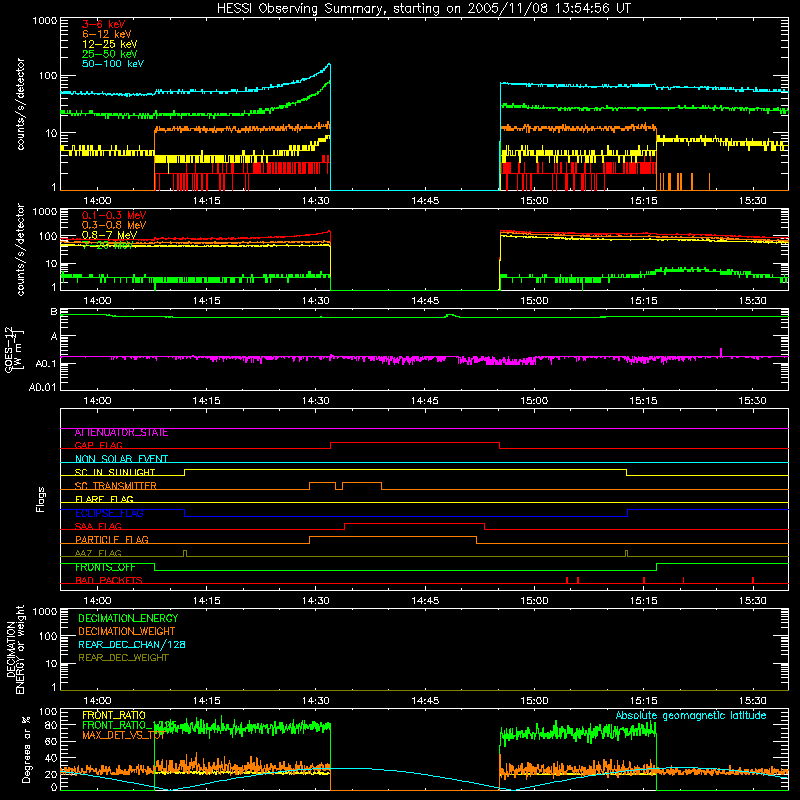The height and width of the screenshot is (800, 800).
Task: Click the 14:15 tick under the GOES panel
Action: [x=207, y=401]
